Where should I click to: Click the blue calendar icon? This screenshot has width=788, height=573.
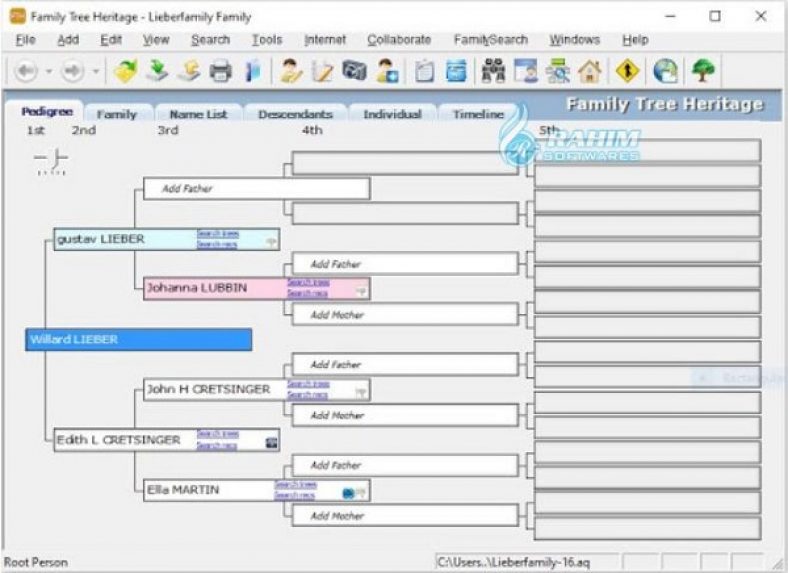456,71
